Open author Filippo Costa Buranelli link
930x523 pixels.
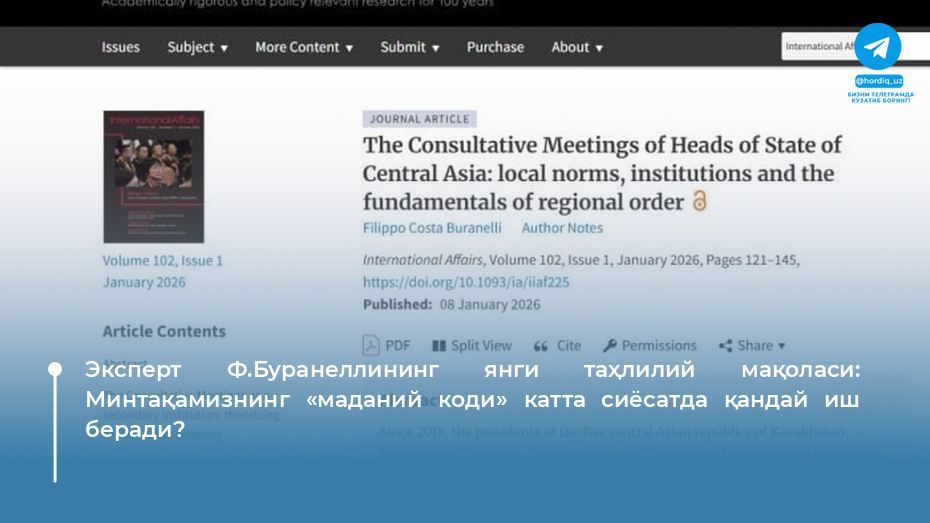(432, 228)
